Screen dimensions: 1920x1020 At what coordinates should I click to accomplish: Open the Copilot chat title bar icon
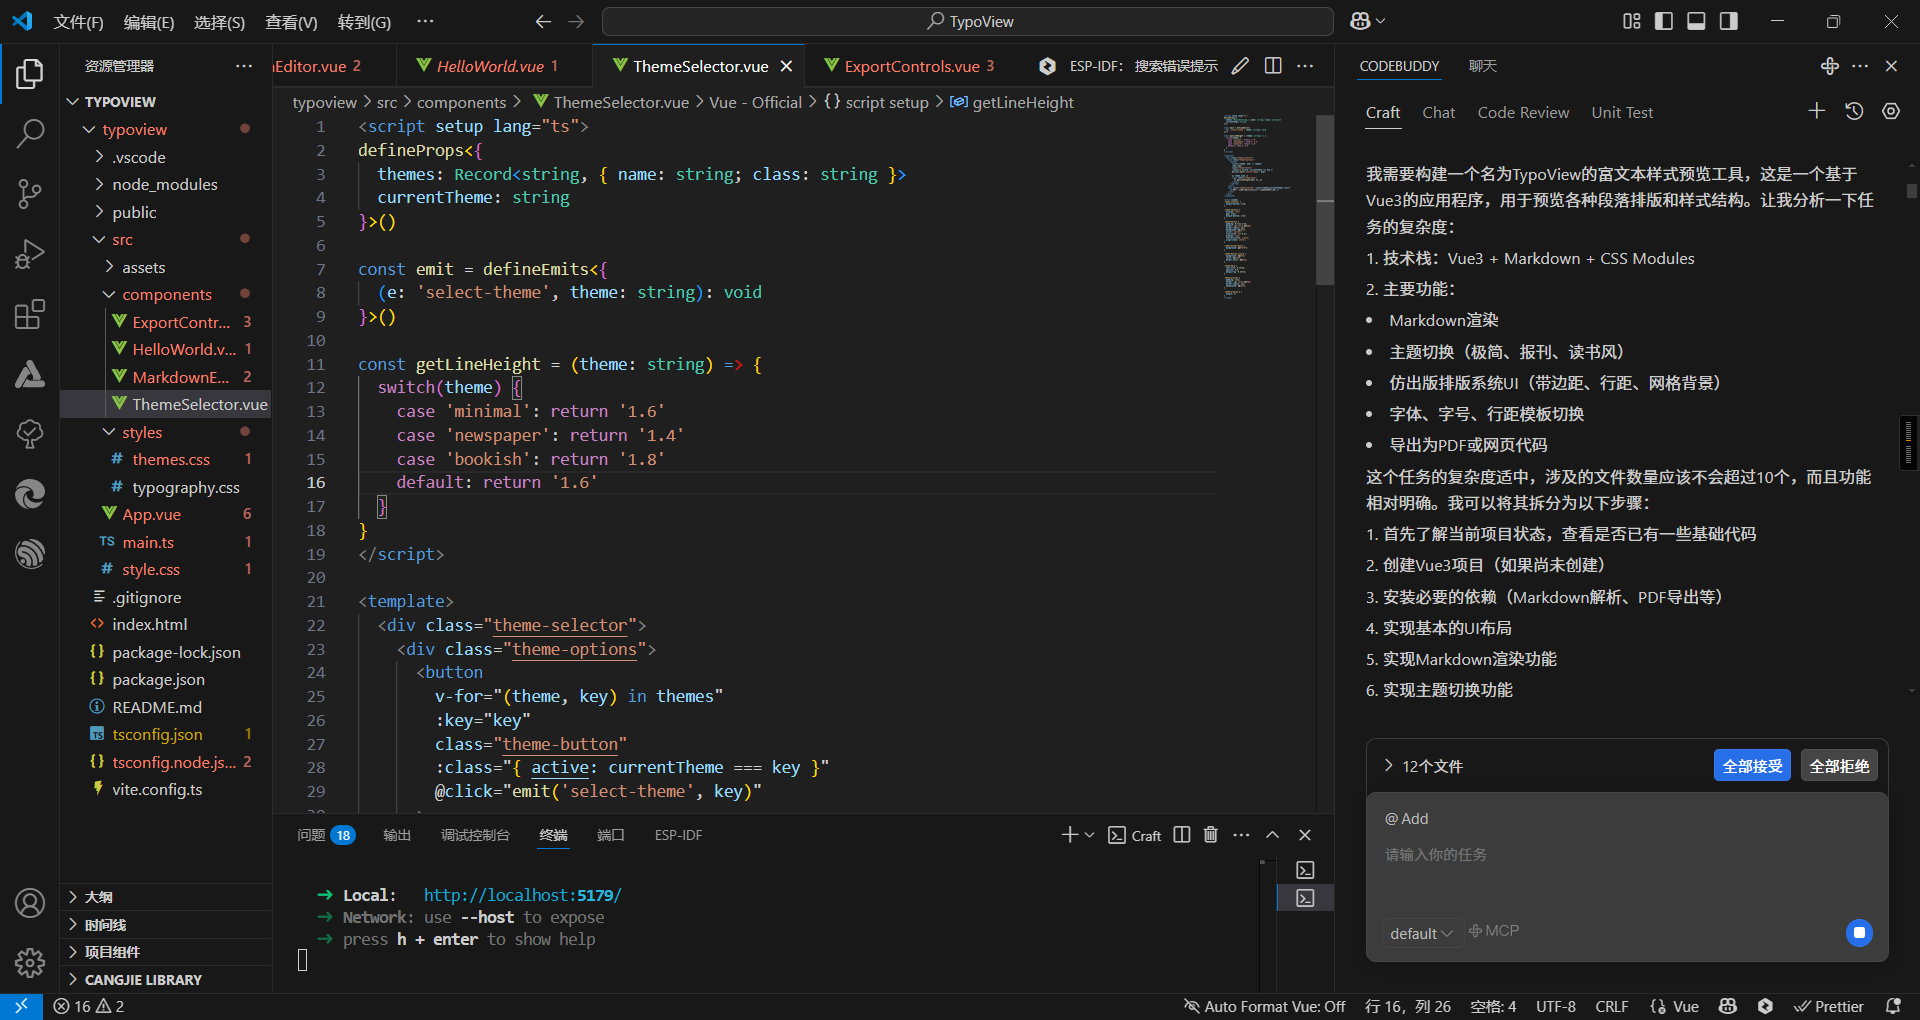[x=1361, y=21]
